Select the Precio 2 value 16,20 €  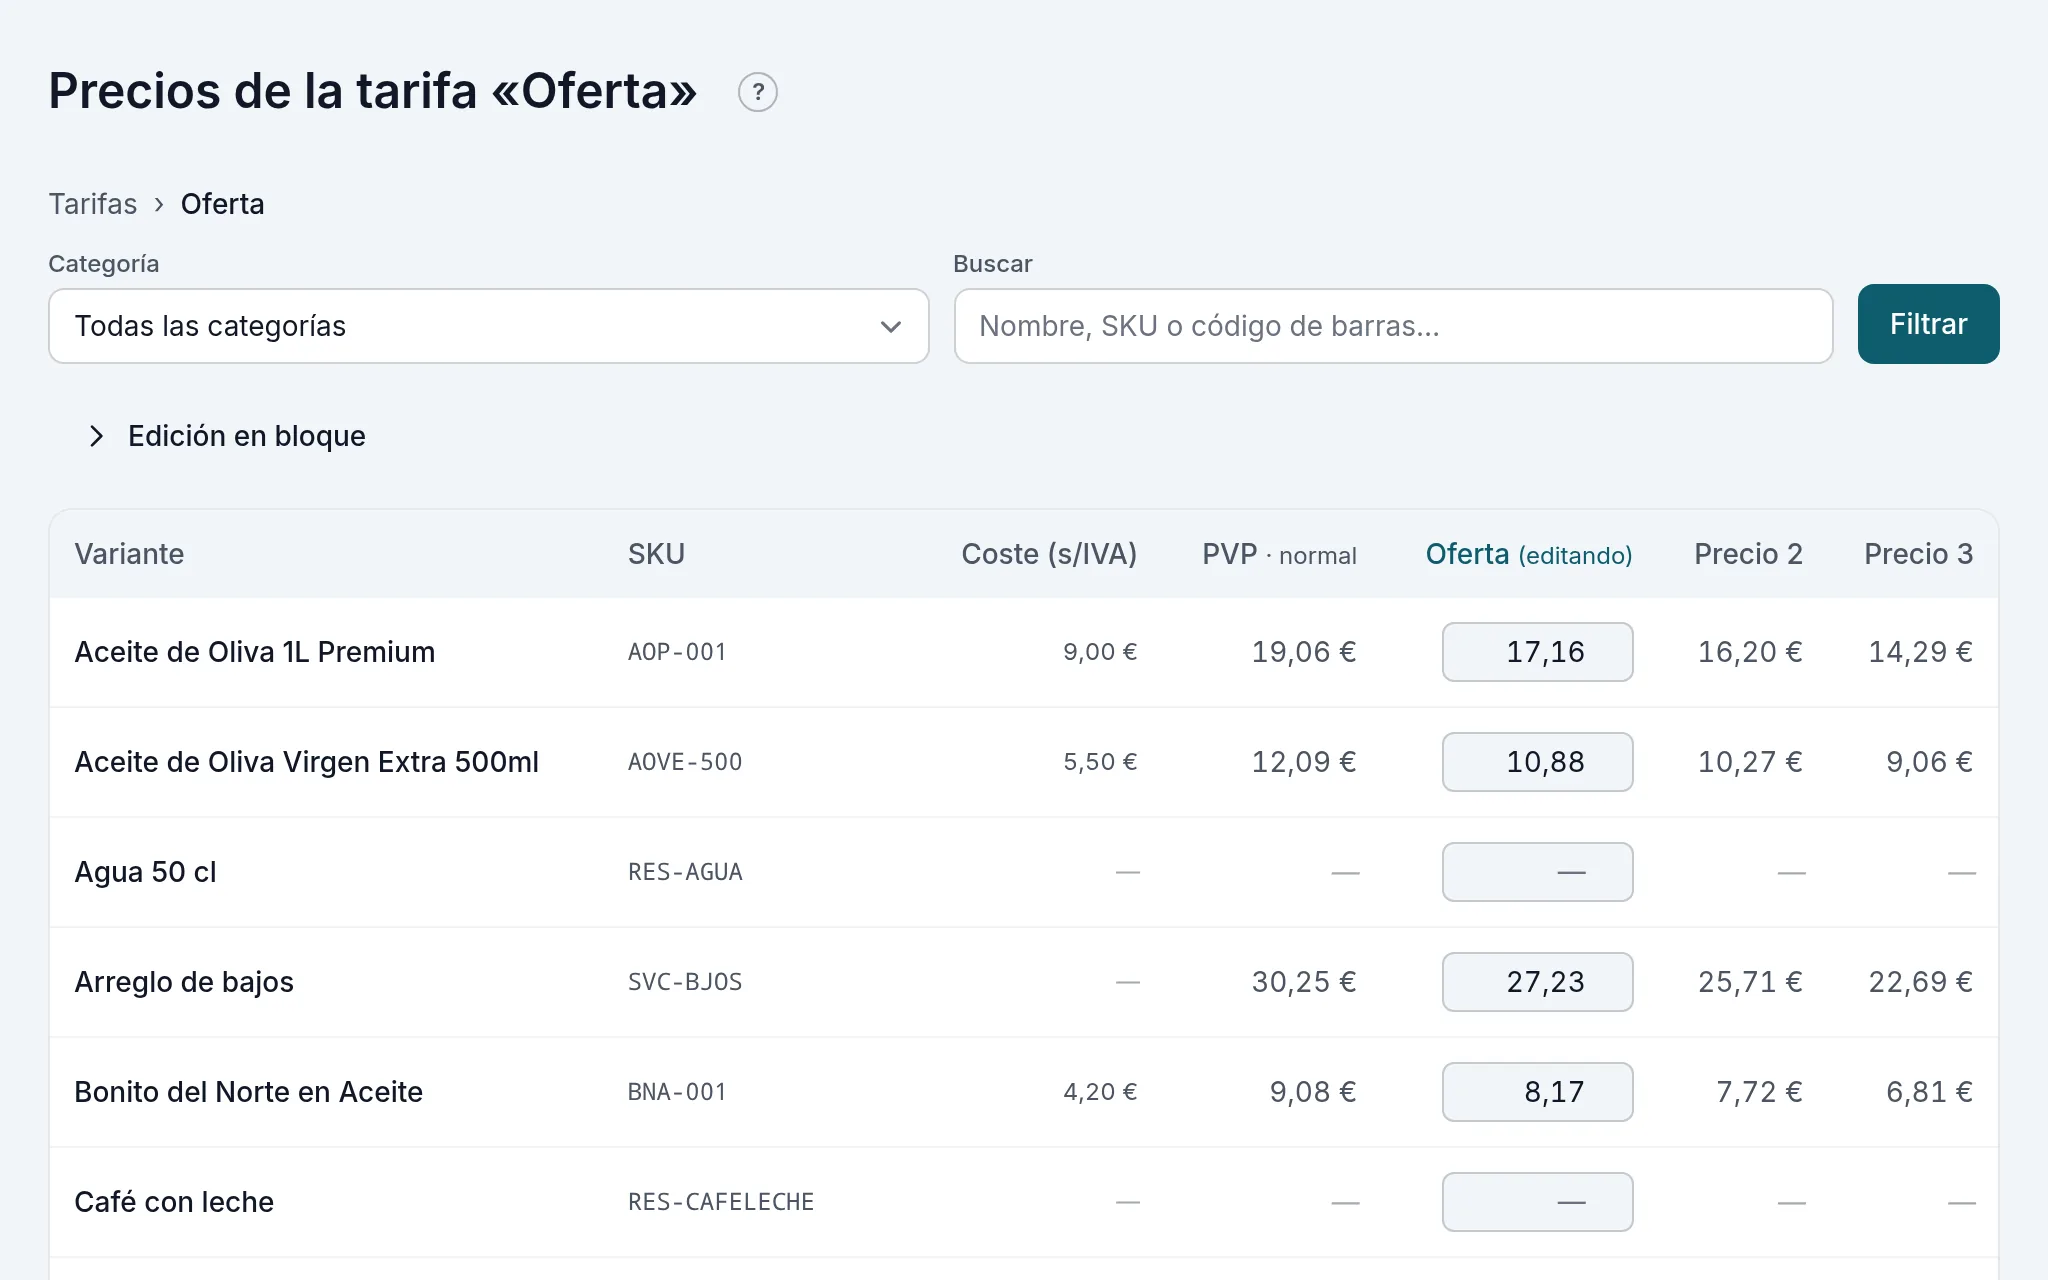(1750, 652)
